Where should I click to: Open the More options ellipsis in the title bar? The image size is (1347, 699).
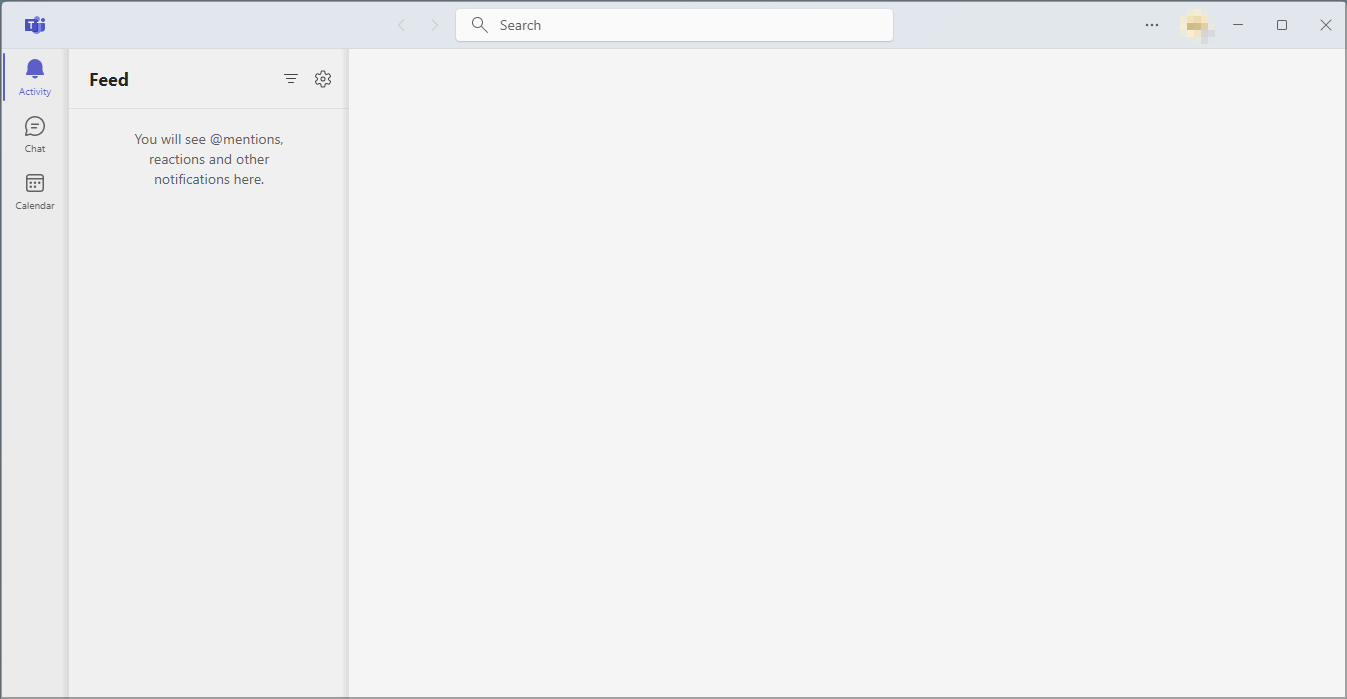1152,25
